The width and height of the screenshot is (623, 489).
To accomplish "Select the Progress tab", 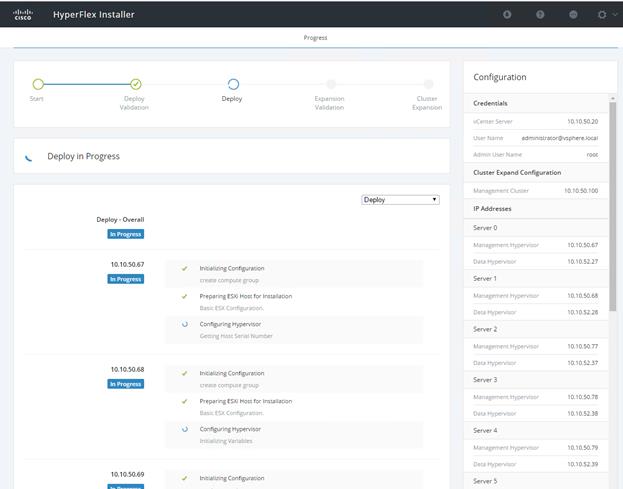I will 315,38.
